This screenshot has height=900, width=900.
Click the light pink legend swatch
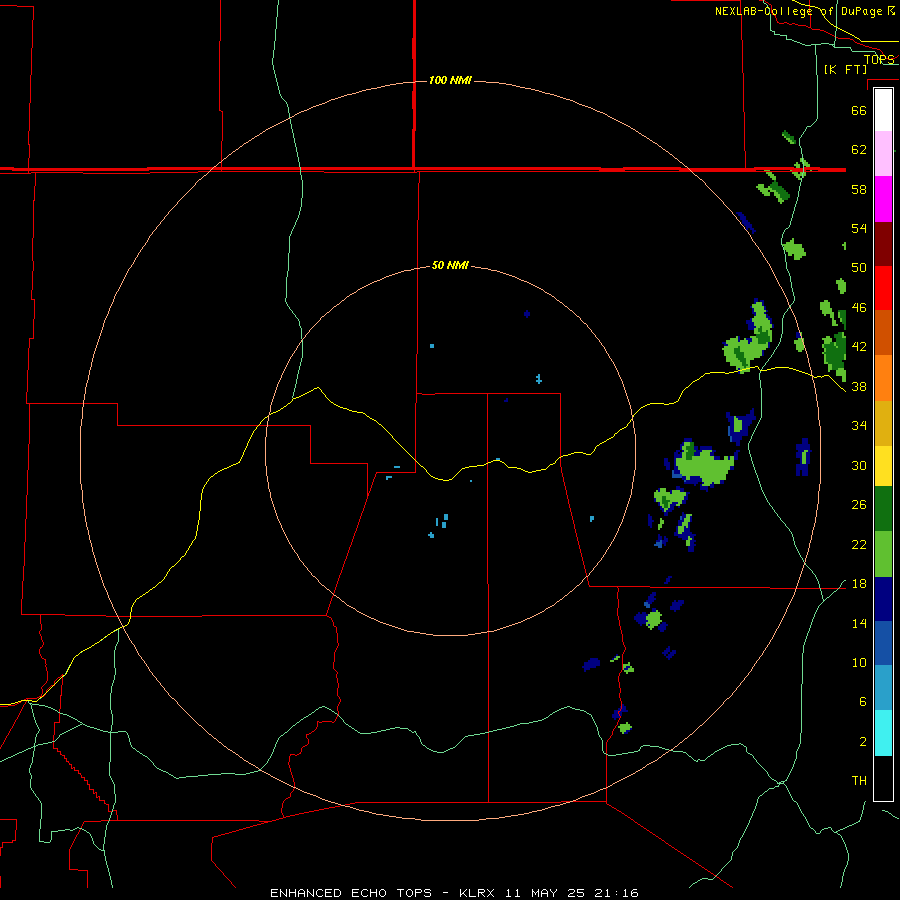(x=883, y=153)
